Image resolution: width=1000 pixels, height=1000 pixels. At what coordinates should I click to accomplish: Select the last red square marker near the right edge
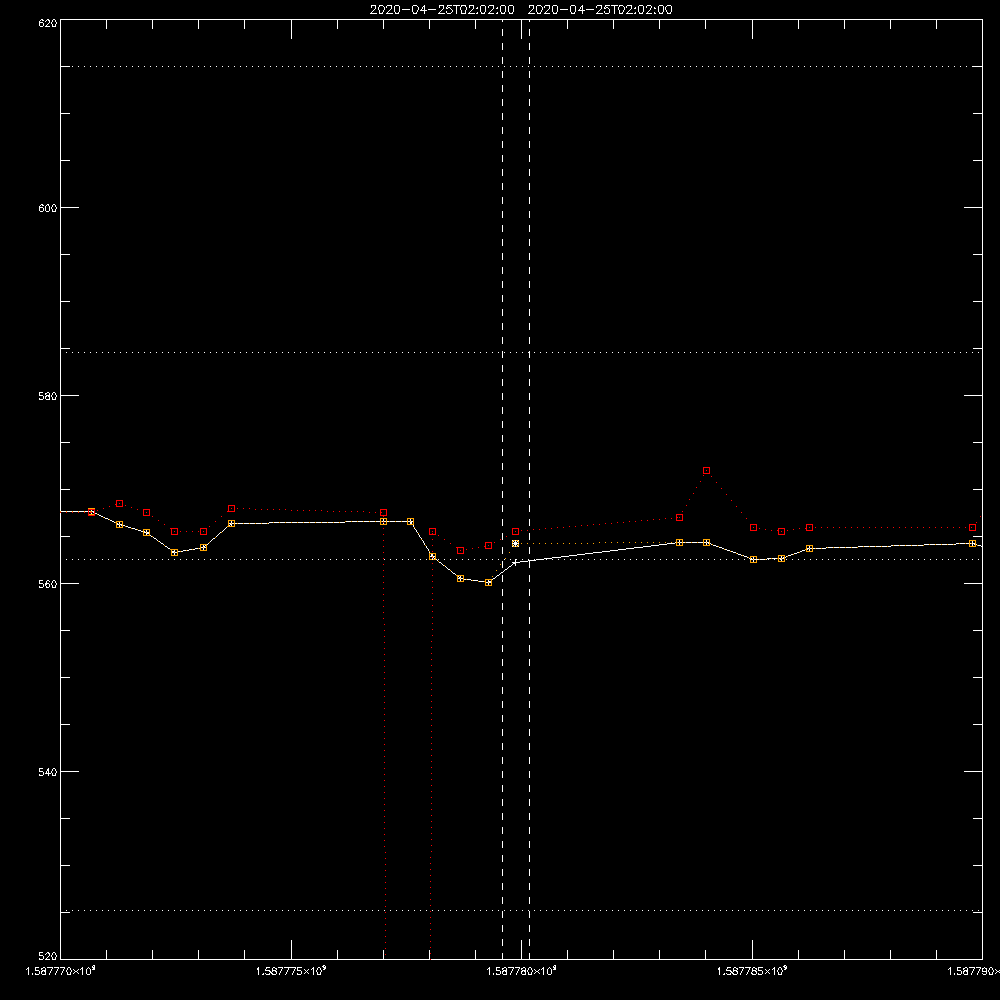point(972,527)
